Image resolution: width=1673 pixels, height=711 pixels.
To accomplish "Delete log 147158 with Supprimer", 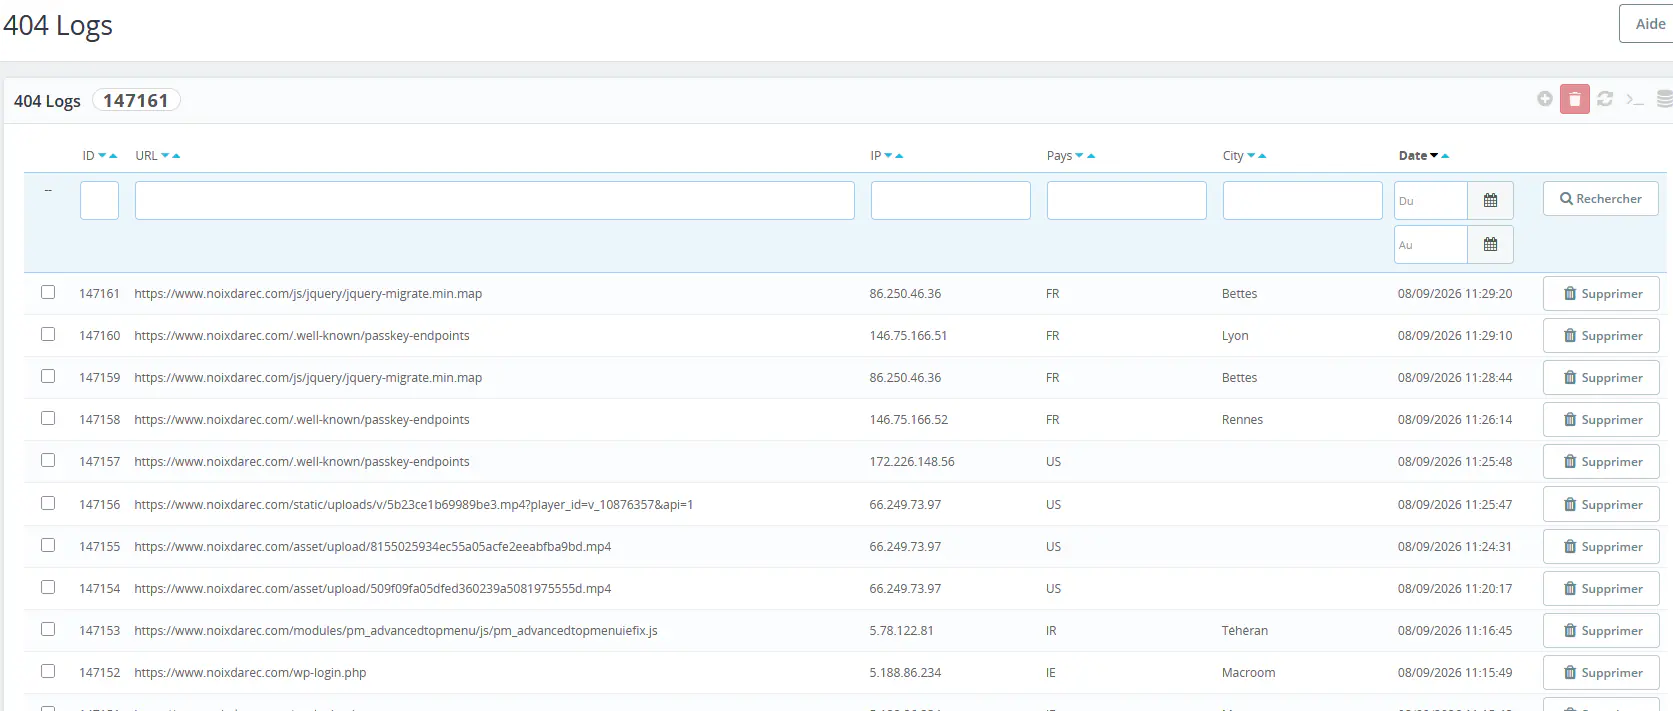I will 1601,420.
